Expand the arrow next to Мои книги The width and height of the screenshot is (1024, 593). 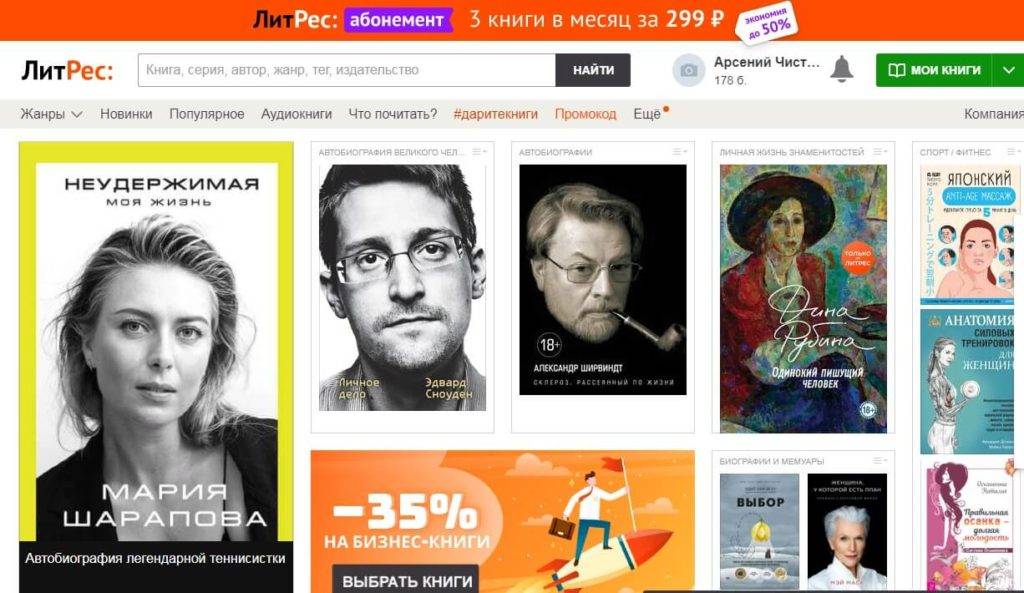click(1008, 70)
